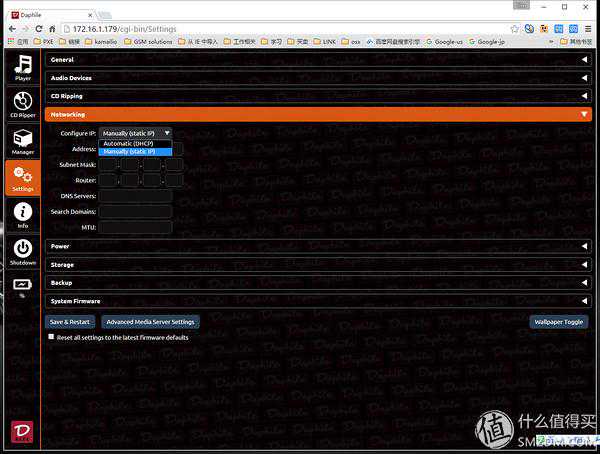Select Manually (static IP) in list
Viewport: 600px width, 454px height.
tap(136, 152)
